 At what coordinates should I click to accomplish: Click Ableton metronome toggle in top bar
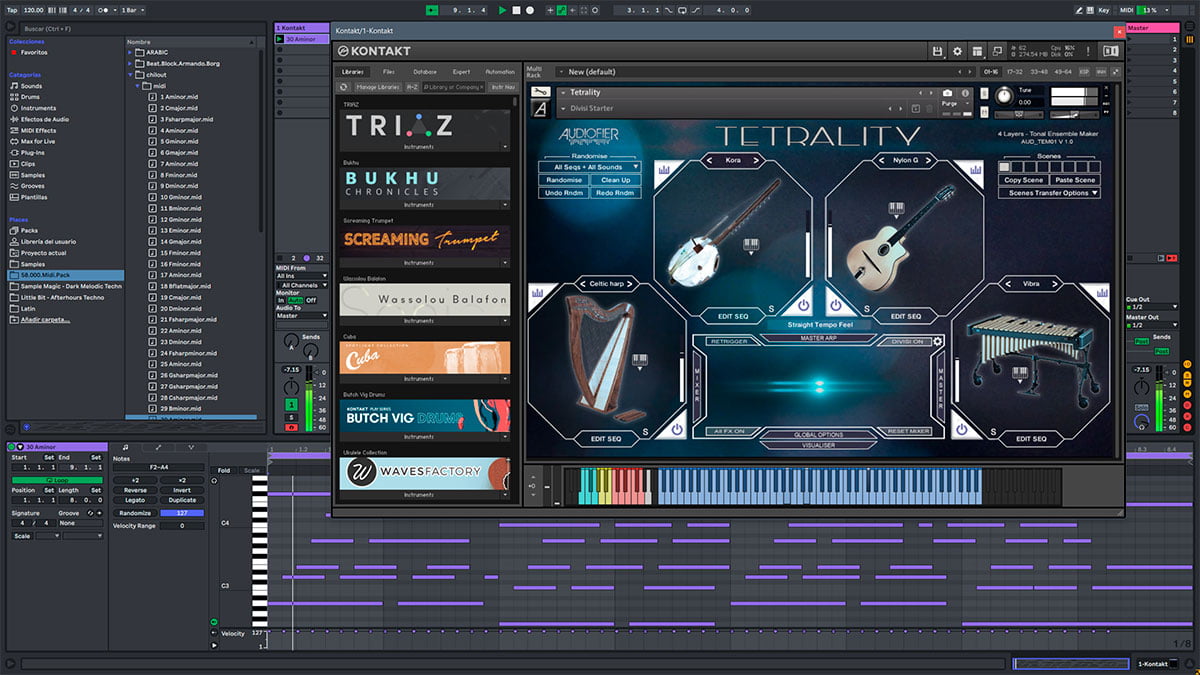coord(106,9)
